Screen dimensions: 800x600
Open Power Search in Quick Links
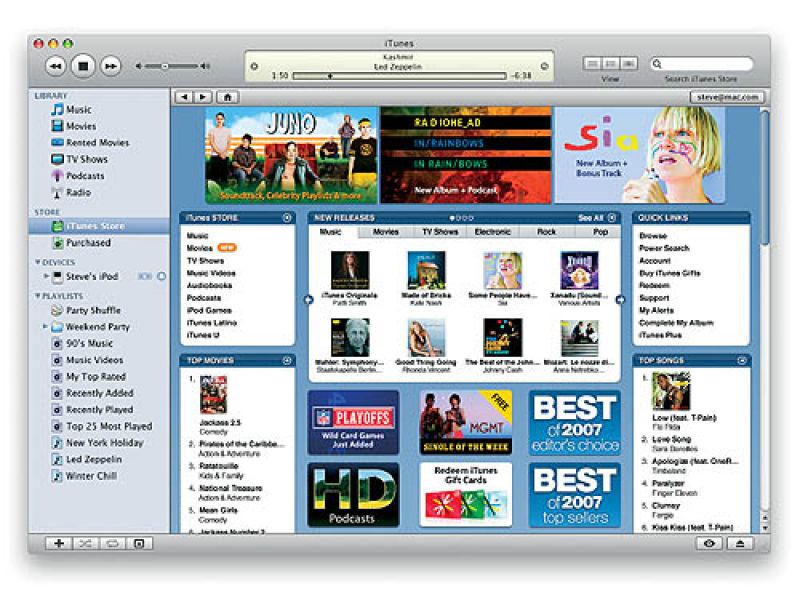click(664, 248)
